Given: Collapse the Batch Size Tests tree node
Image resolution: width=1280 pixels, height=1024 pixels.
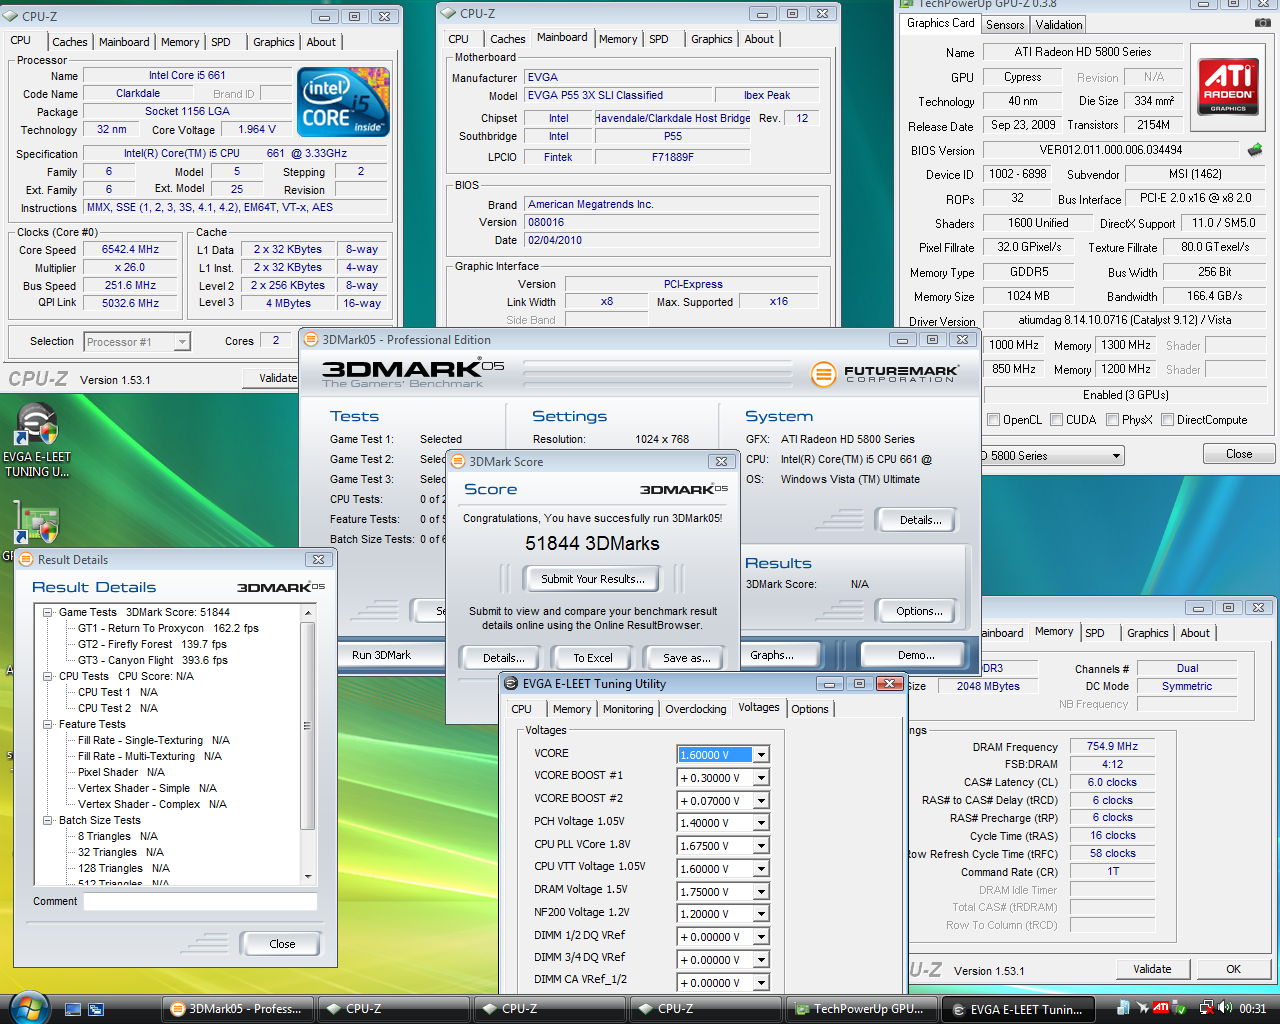Looking at the screenshot, I should coord(48,820).
